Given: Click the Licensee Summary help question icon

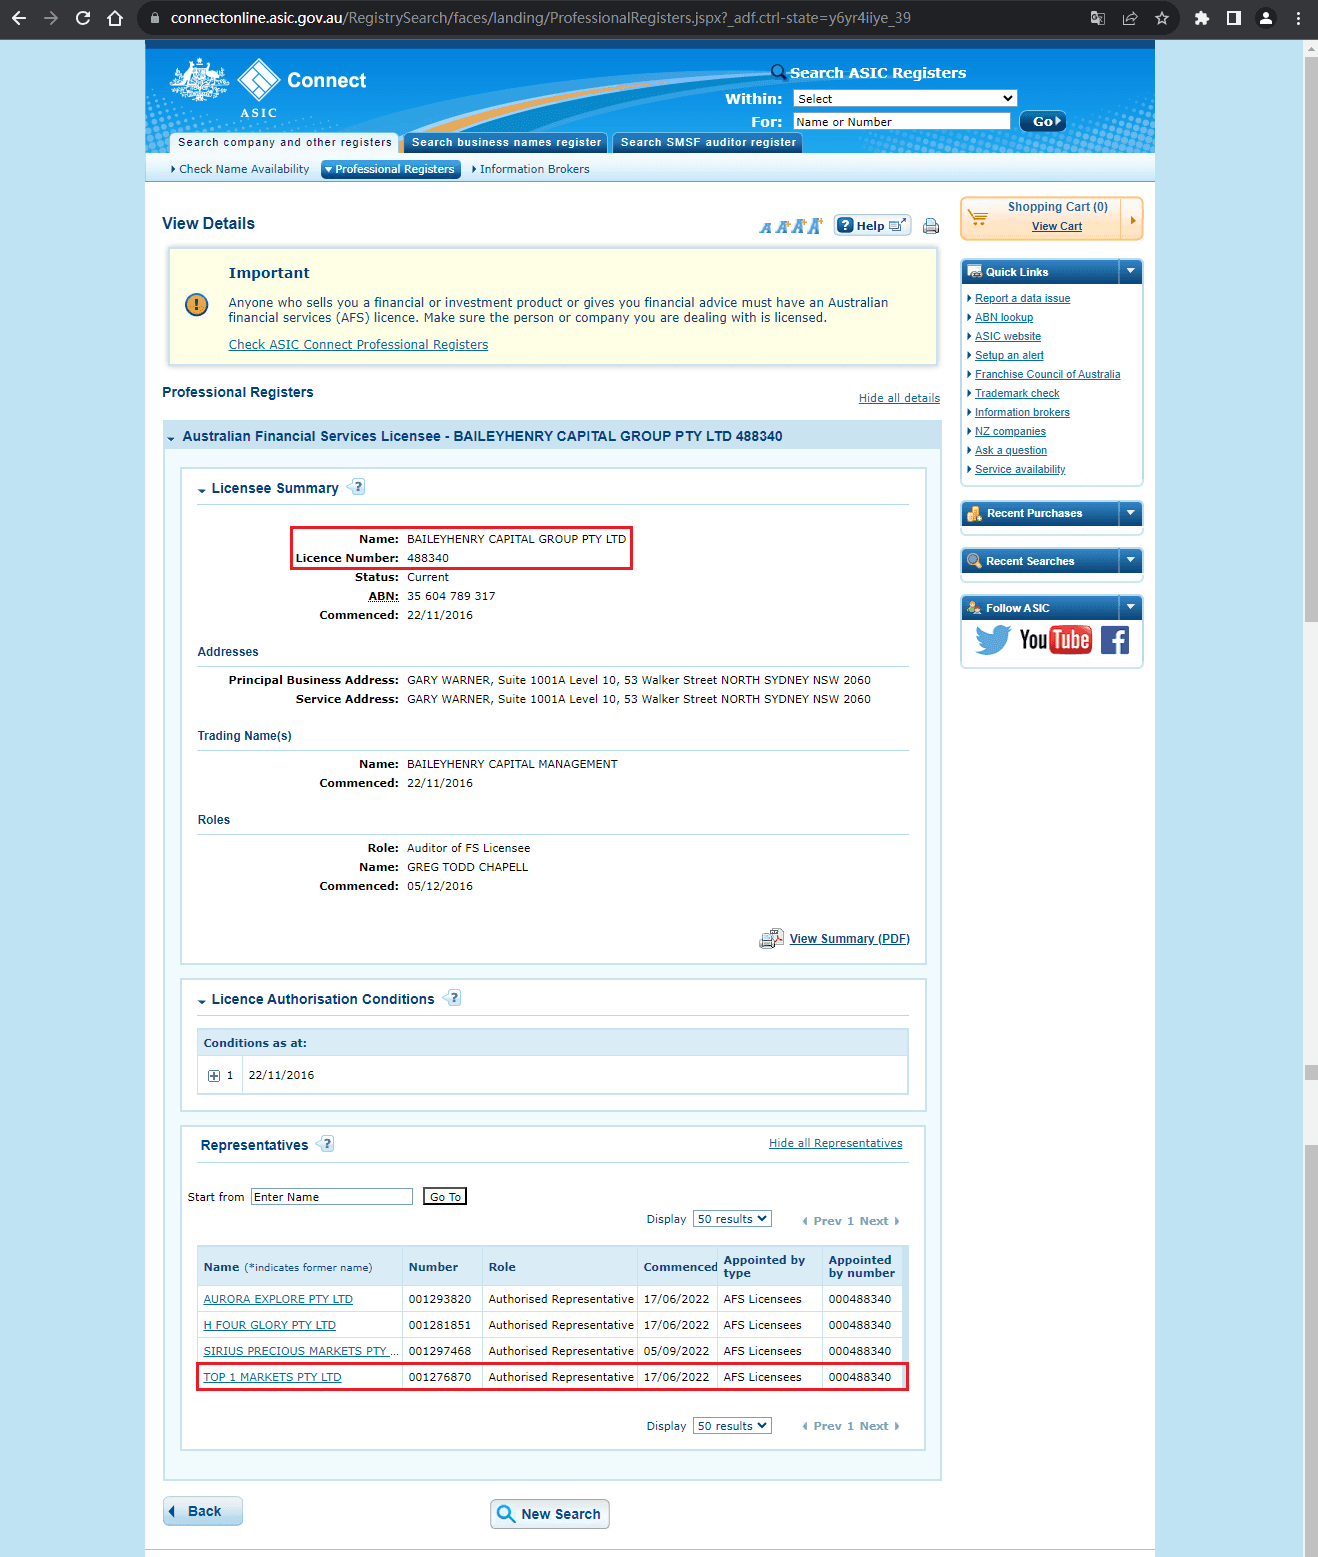Looking at the screenshot, I should tap(357, 487).
